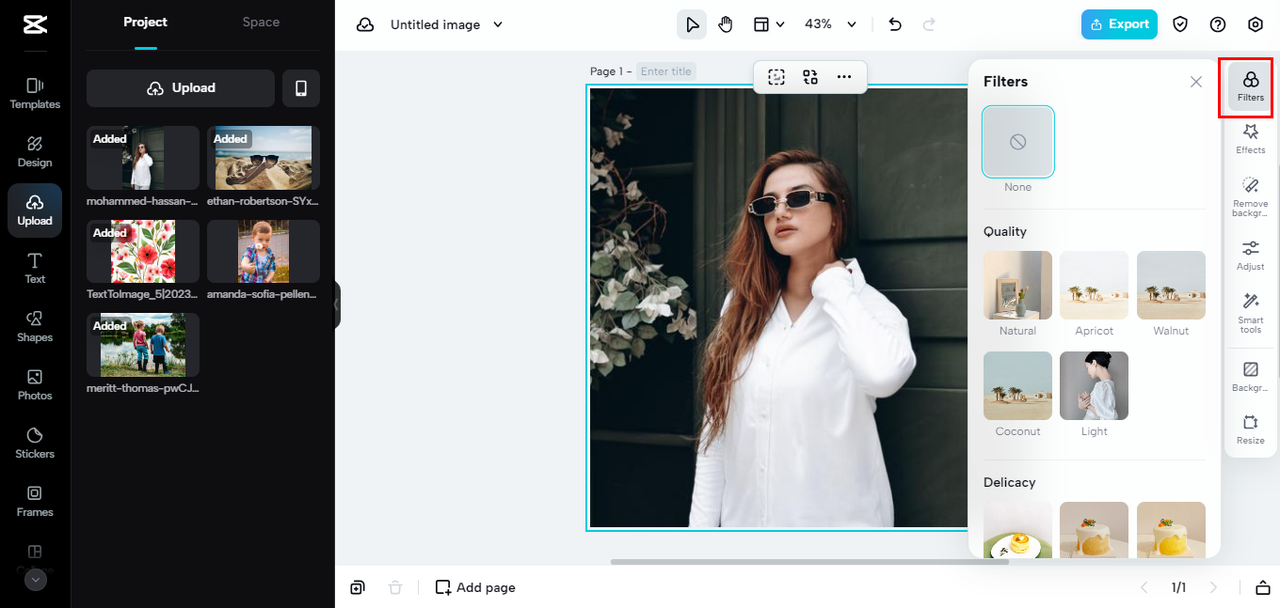
Task: Open the Untitled image title dropdown
Action: (446, 24)
